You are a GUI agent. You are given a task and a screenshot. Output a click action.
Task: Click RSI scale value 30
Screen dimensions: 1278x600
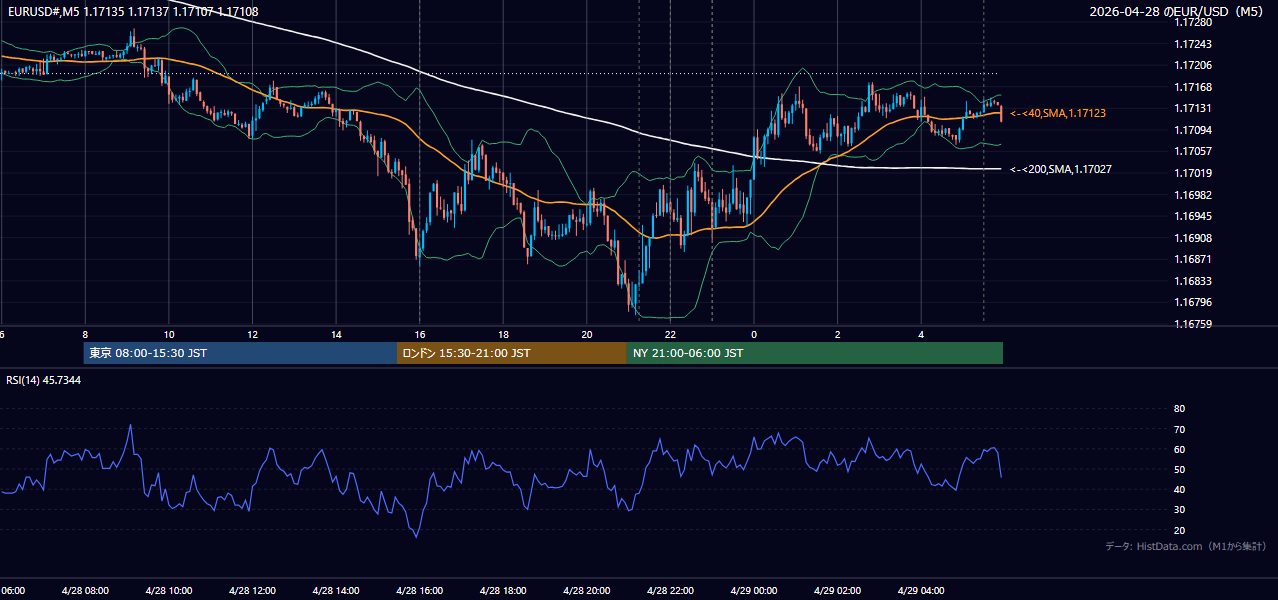point(1179,509)
